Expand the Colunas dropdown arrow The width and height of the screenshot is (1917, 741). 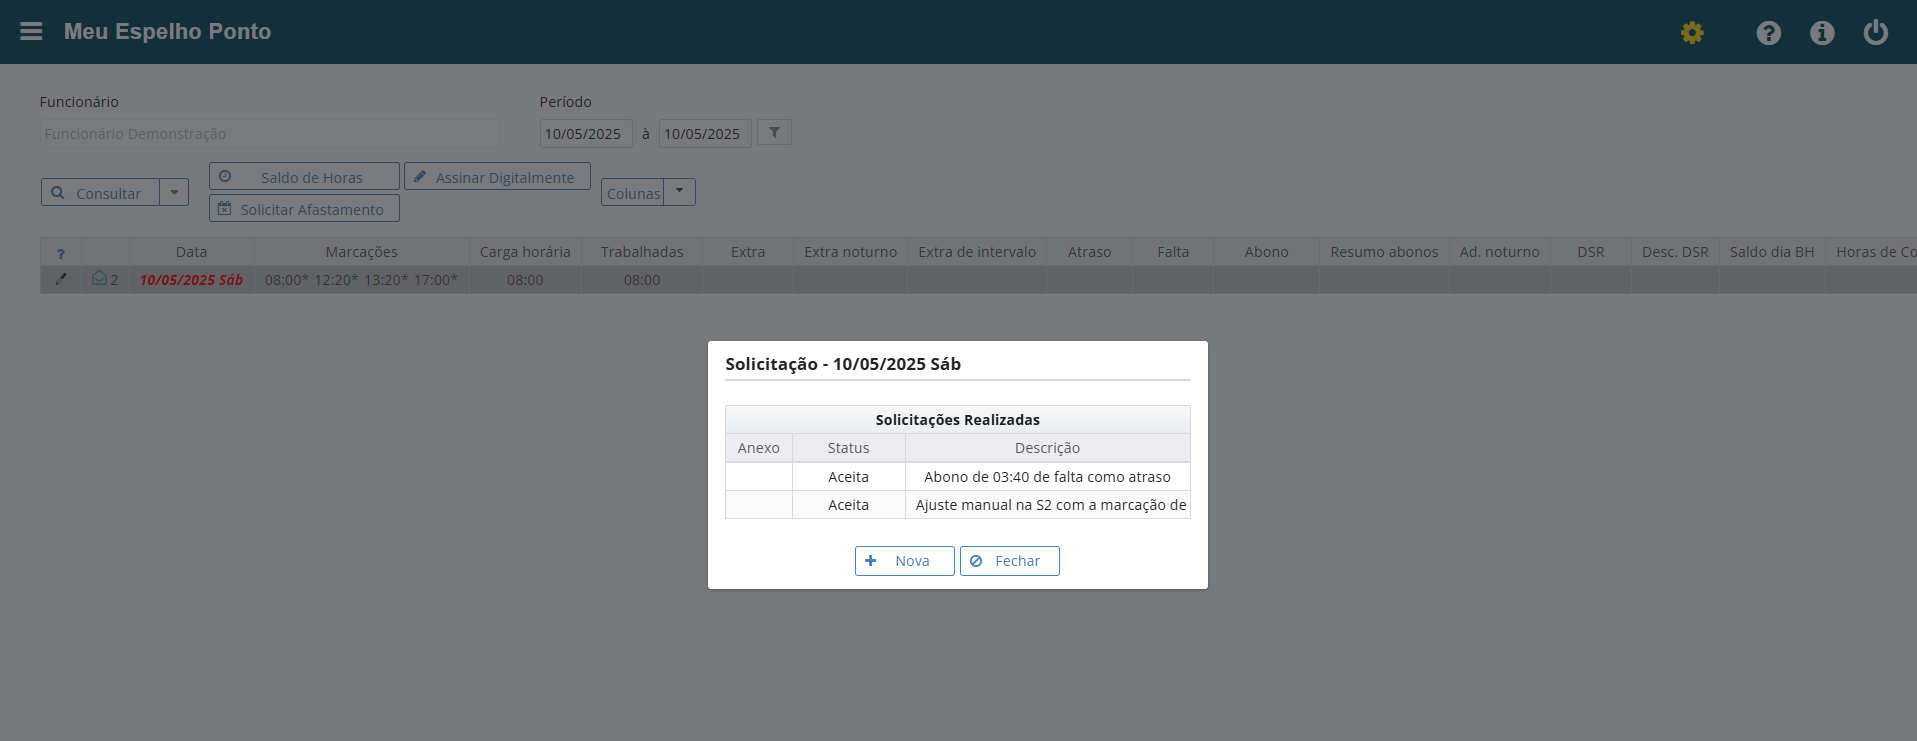click(x=680, y=191)
